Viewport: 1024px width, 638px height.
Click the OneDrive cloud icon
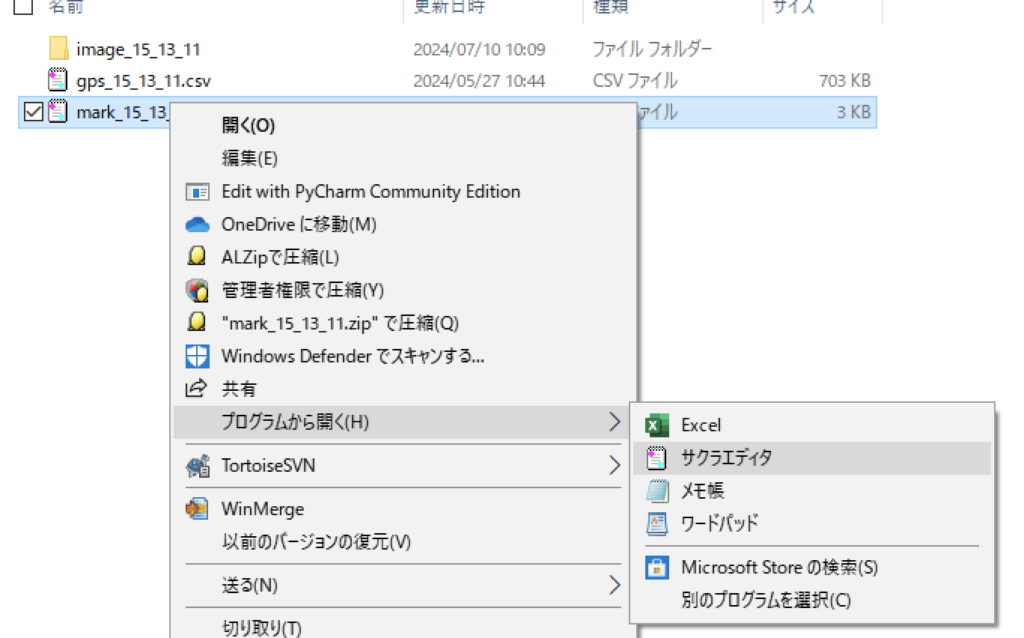click(x=197, y=225)
